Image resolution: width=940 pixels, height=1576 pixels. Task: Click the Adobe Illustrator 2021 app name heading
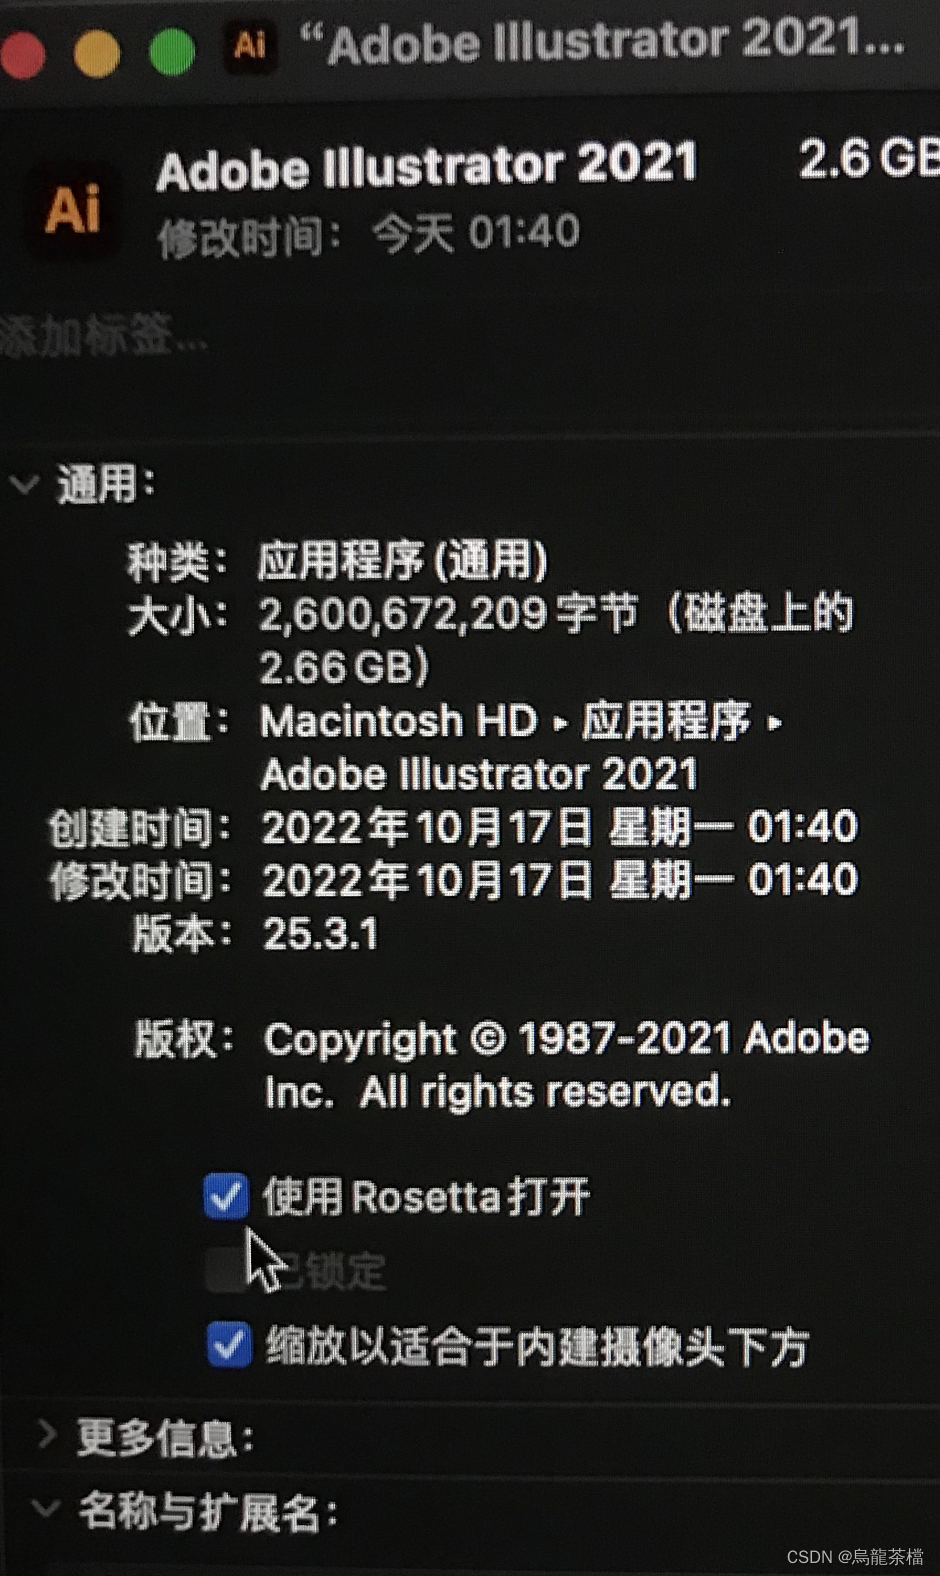[x=426, y=167]
